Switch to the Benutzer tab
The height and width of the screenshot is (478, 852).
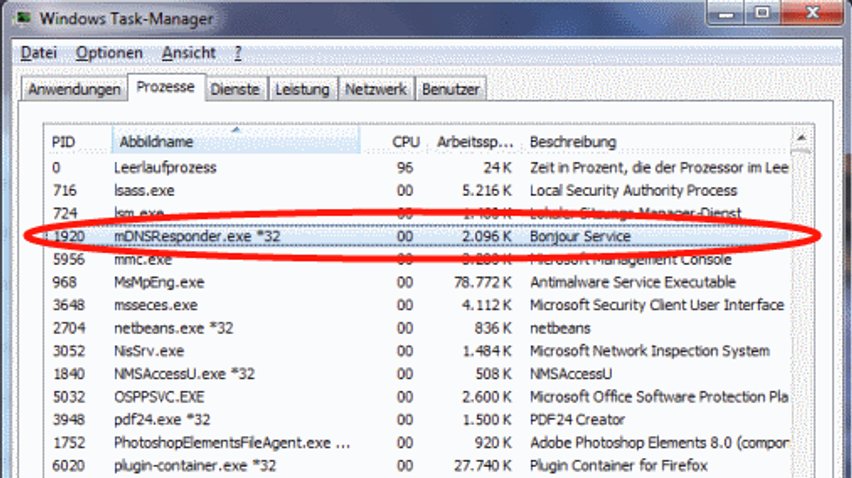tap(450, 89)
